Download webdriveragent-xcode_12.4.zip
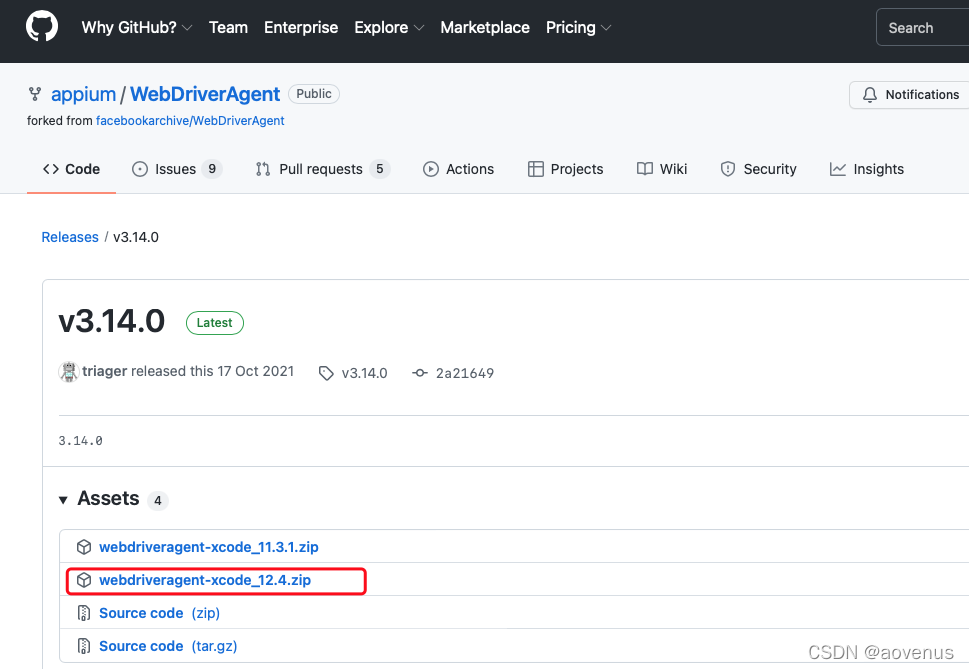The width and height of the screenshot is (969, 669). [205, 581]
